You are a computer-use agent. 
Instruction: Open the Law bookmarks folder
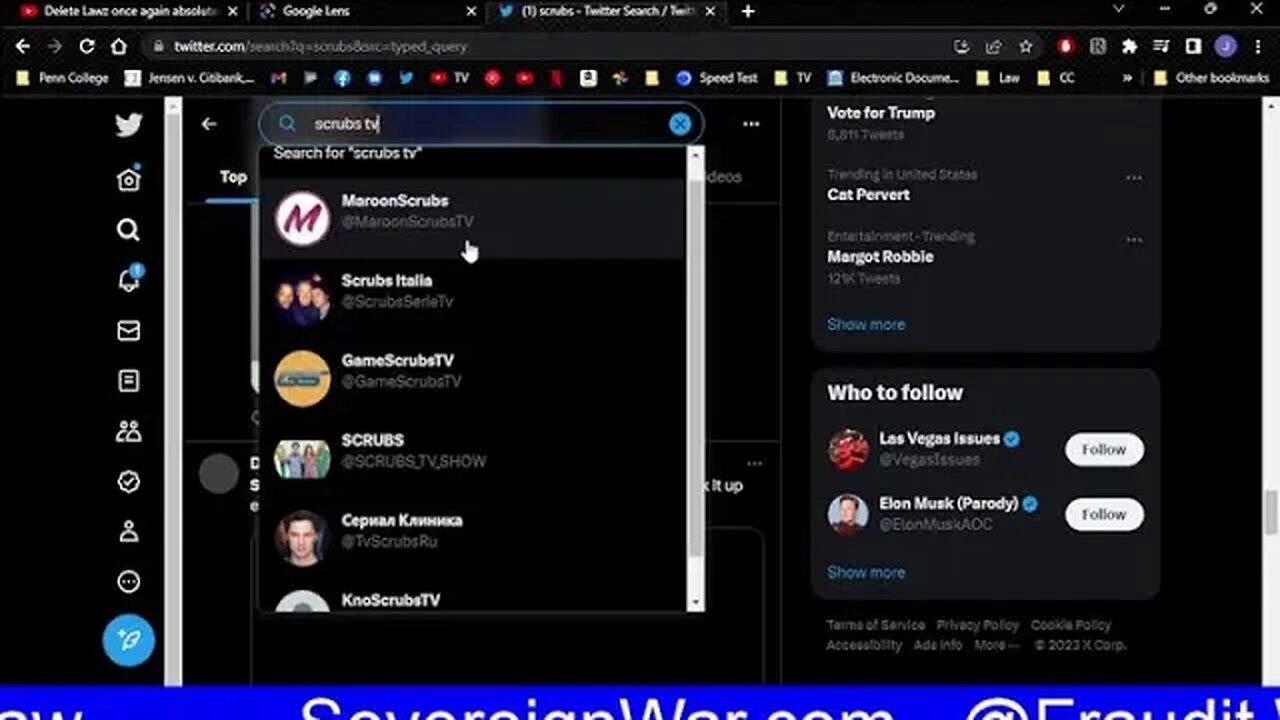[998, 78]
